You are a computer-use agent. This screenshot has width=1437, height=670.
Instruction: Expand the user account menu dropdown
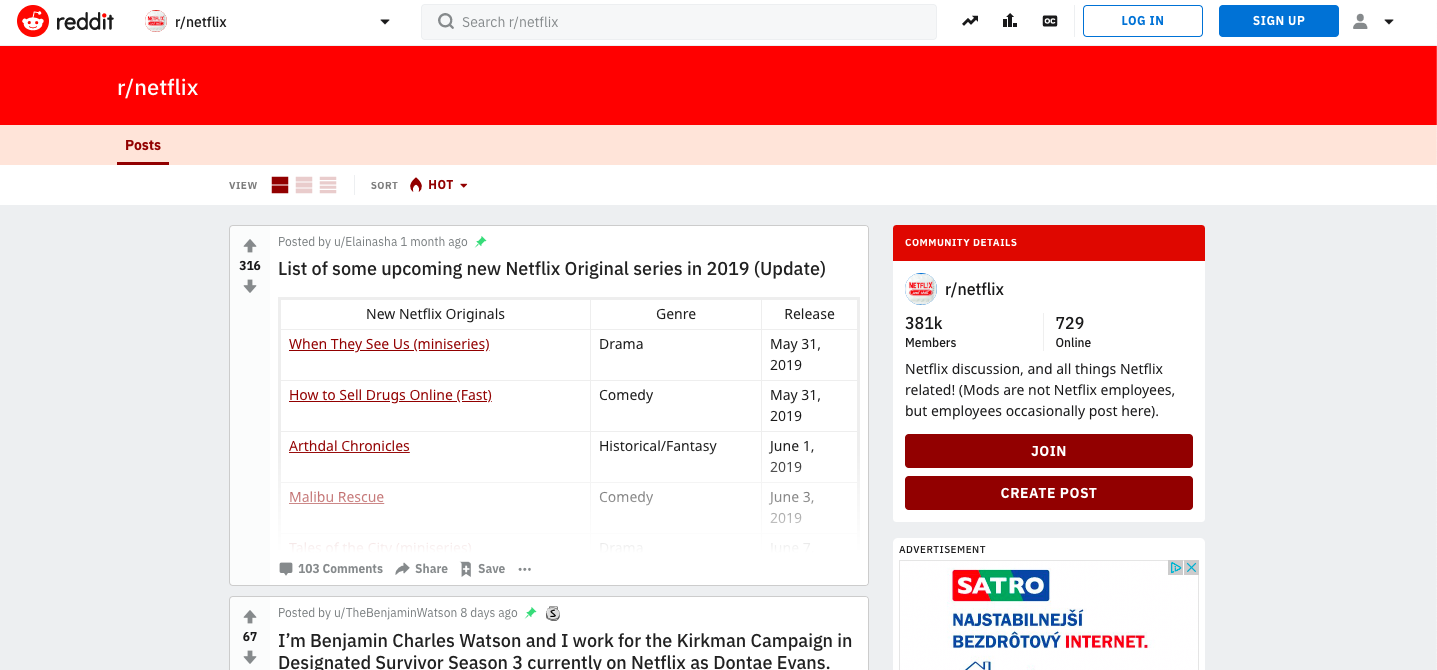coord(1373,21)
